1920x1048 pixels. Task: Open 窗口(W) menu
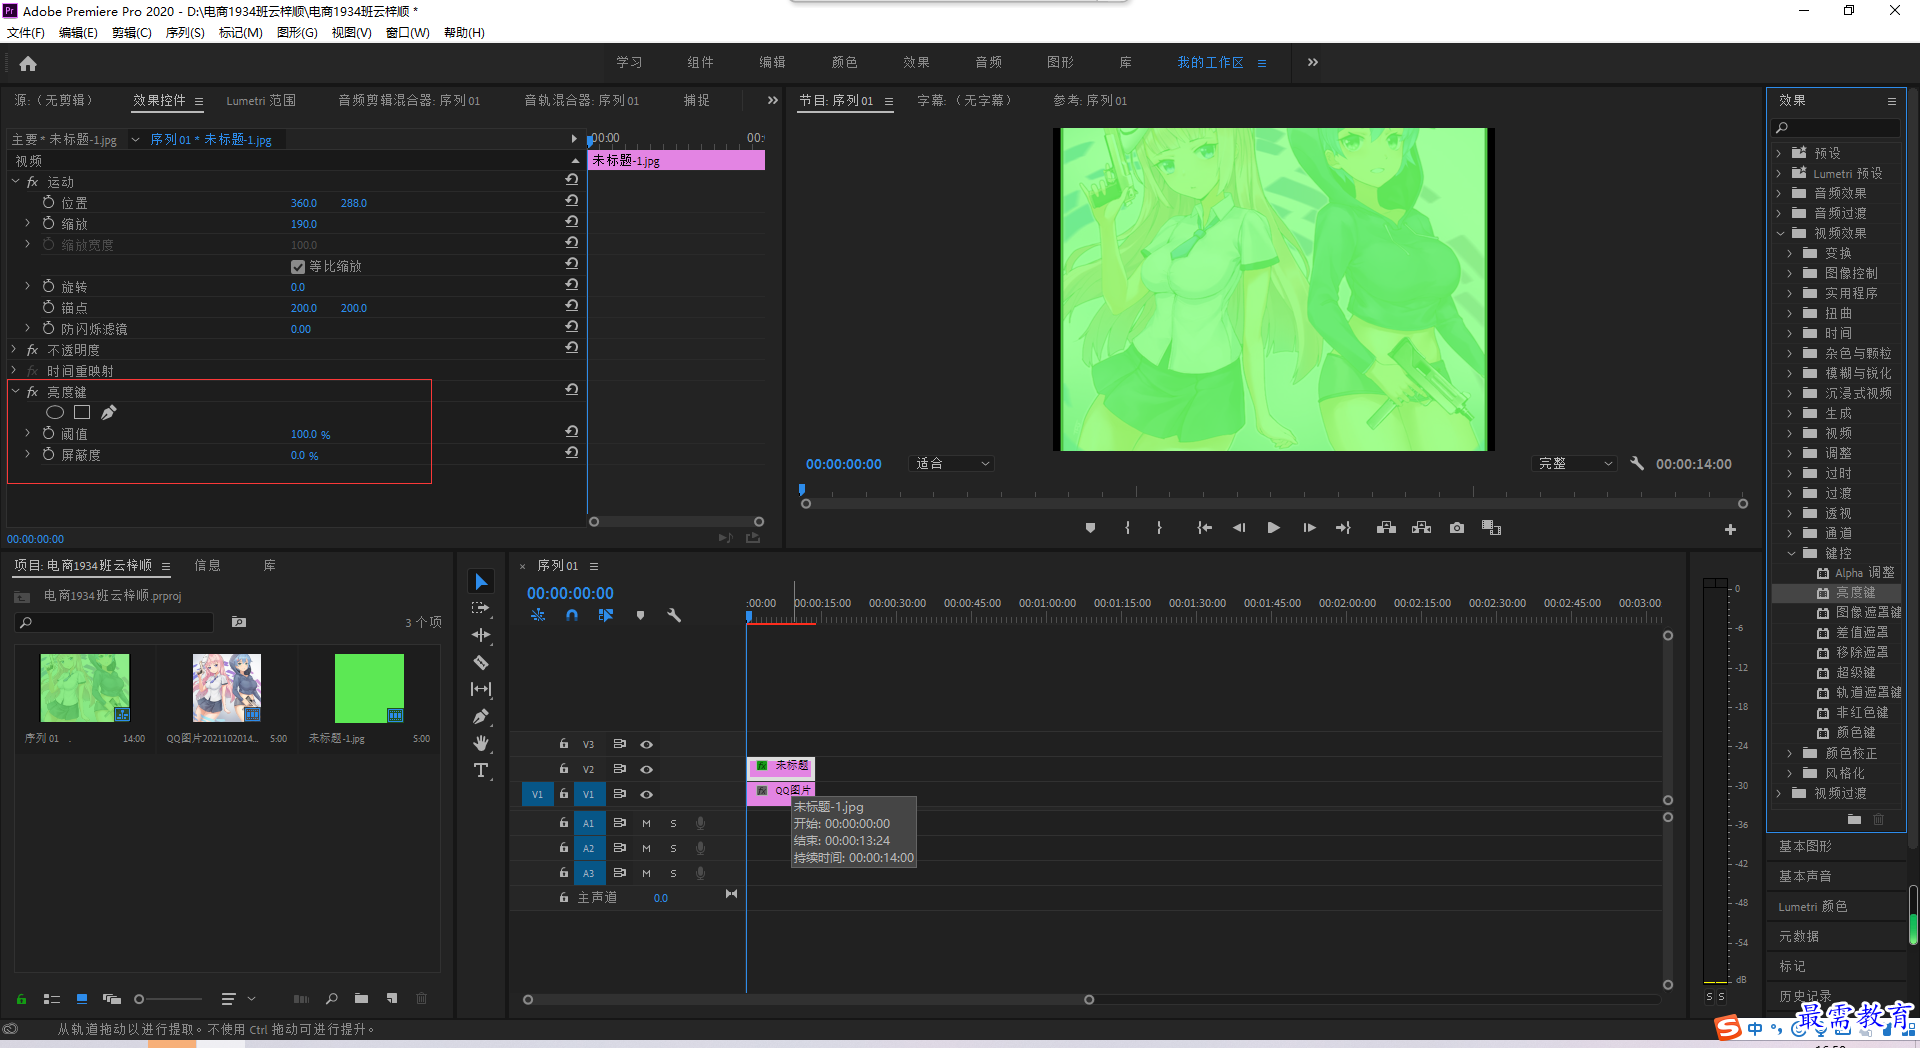(408, 33)
